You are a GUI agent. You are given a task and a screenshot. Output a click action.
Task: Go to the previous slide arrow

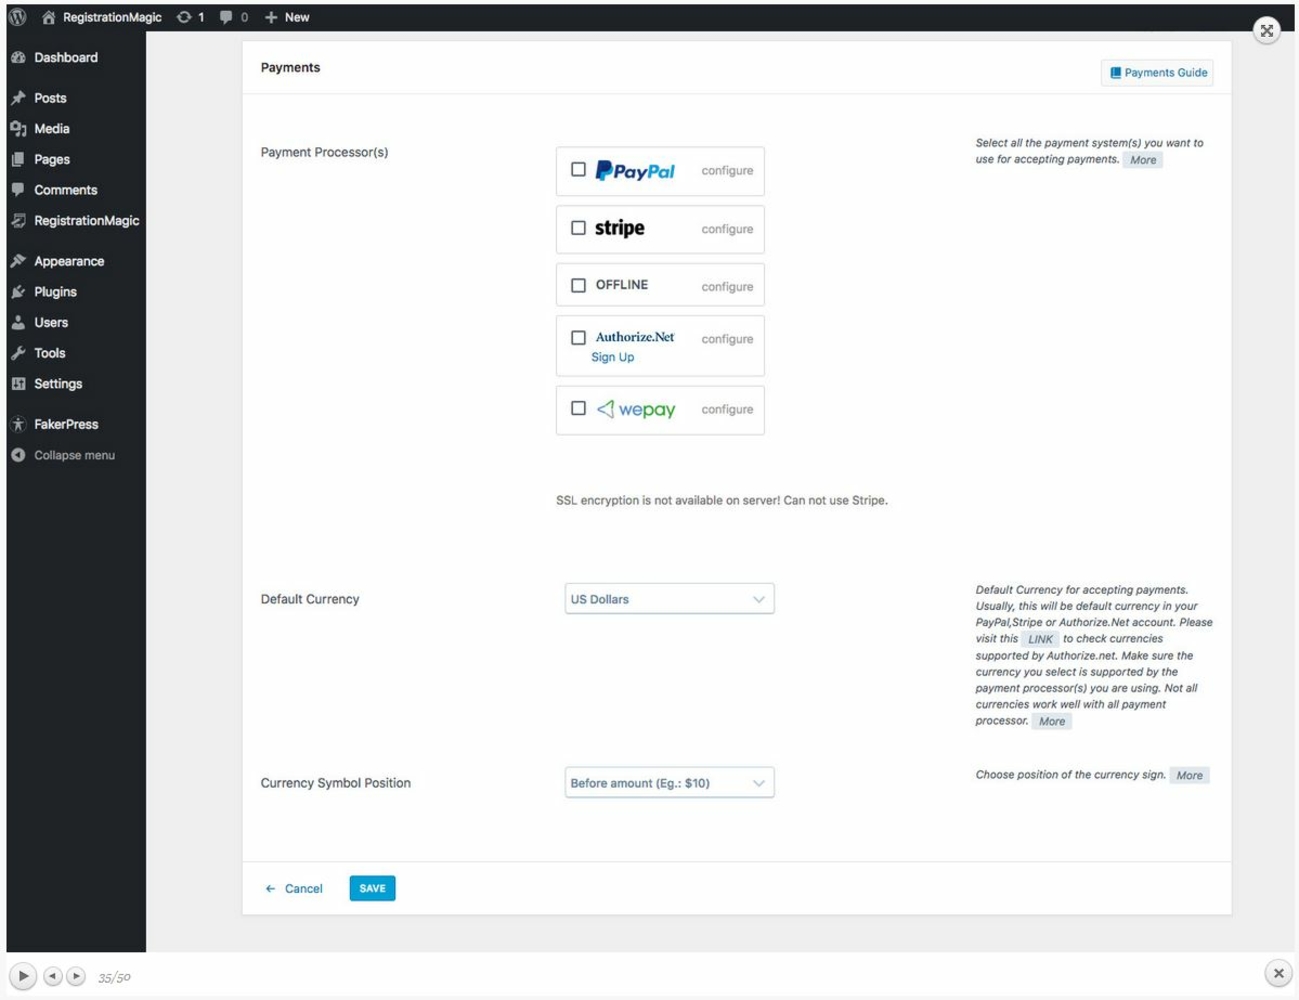(x=53, y=976)
